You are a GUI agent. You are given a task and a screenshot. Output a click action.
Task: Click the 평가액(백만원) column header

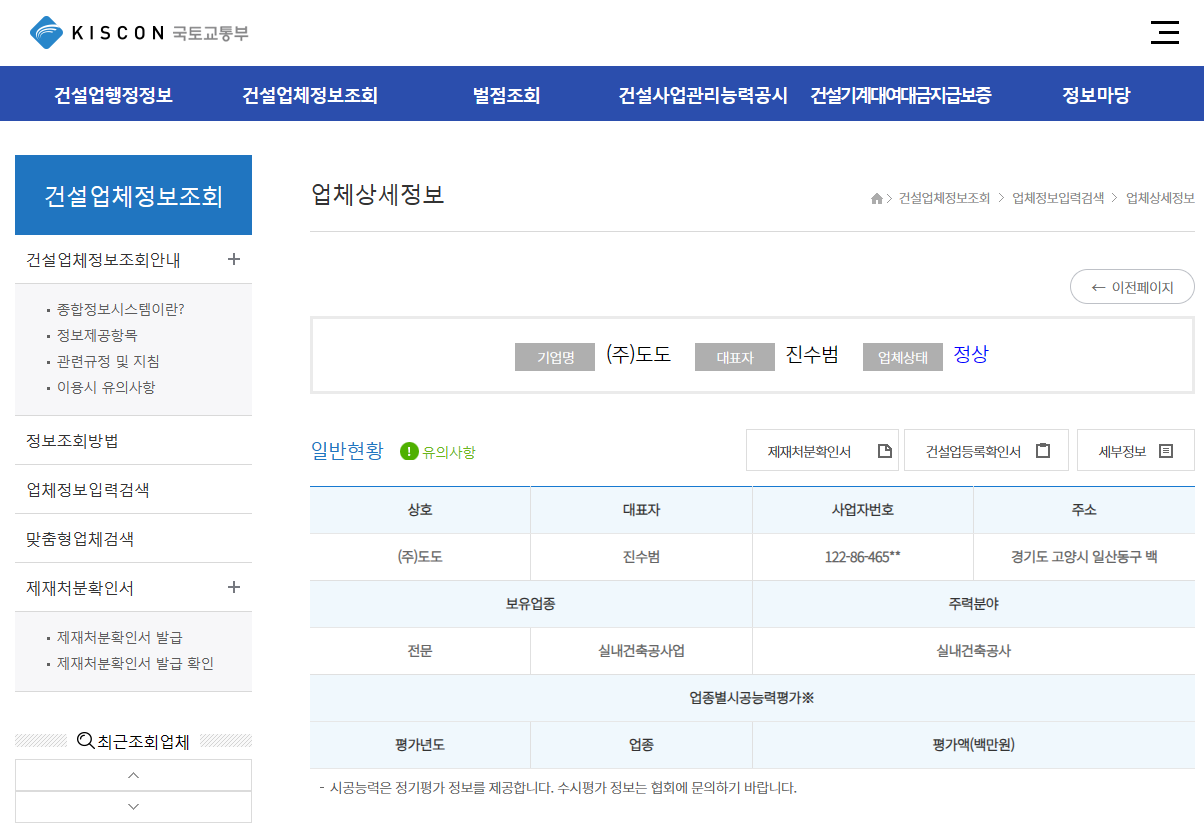pyautogui.click(x=974, y=745)
